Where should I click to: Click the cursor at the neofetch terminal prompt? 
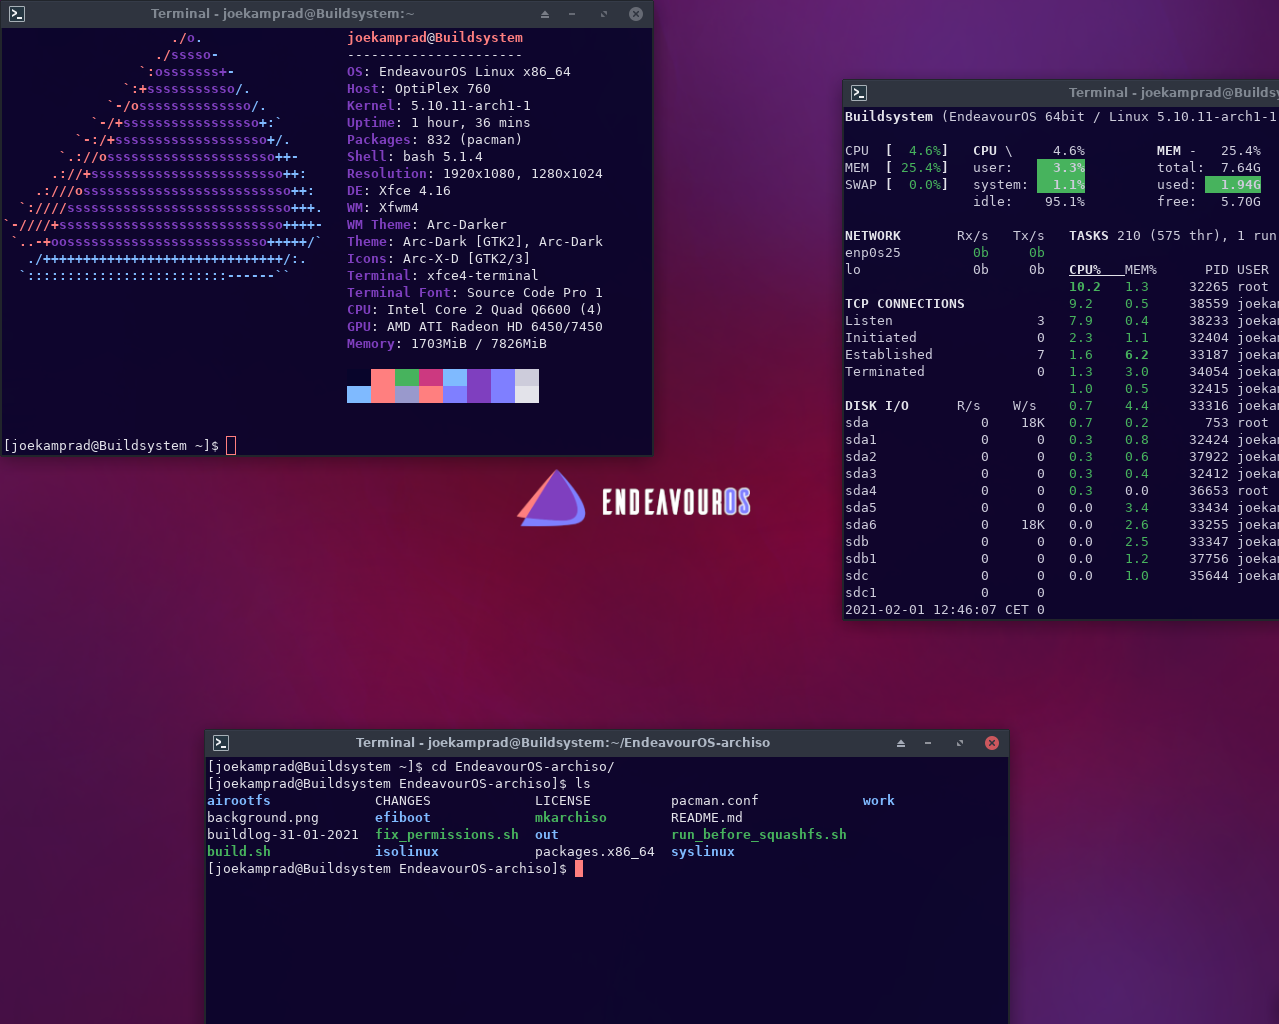pyautogui.click(x=231, y=445)
